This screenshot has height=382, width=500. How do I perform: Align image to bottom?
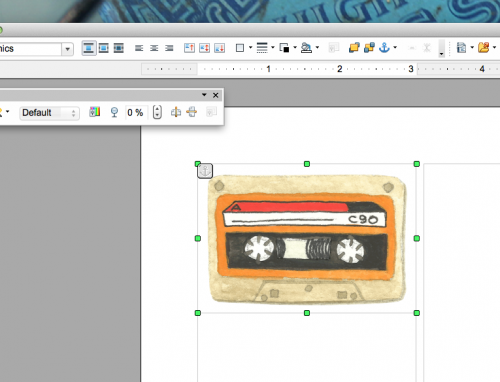[219, 48]
